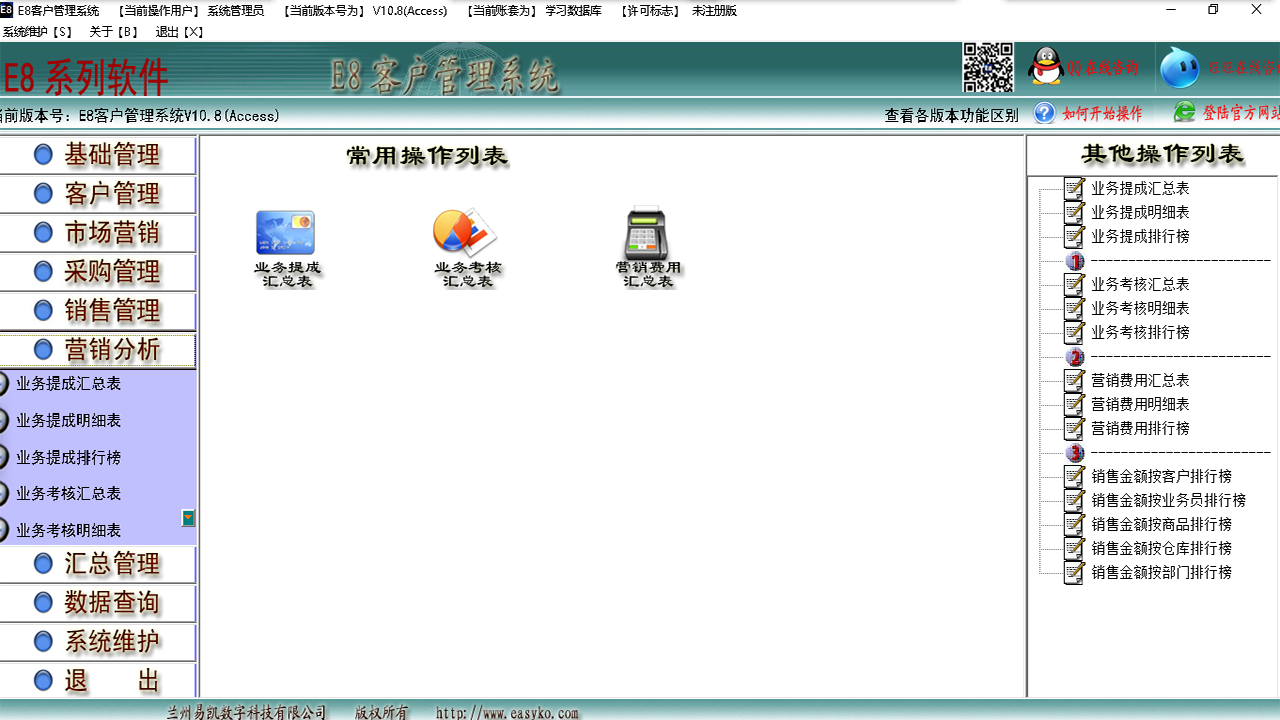Open http://www.easyko.com link in footer
Screen dimensions: 1280x720
pos(507,713)
